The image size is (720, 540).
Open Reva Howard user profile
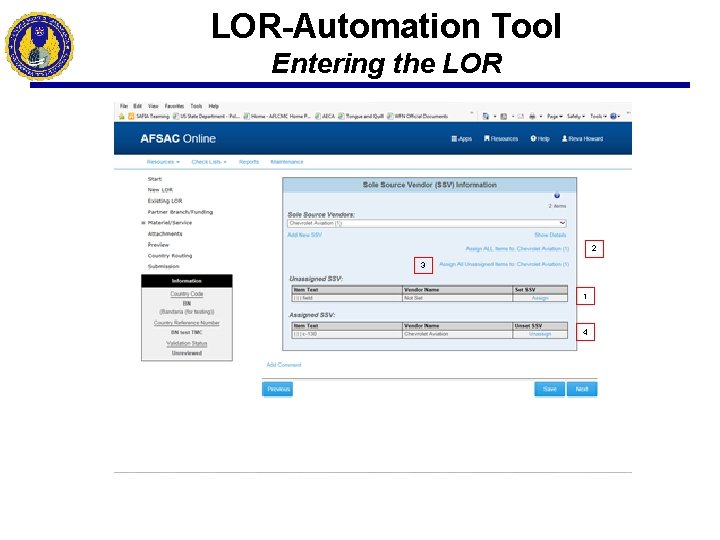click(582, 139)
